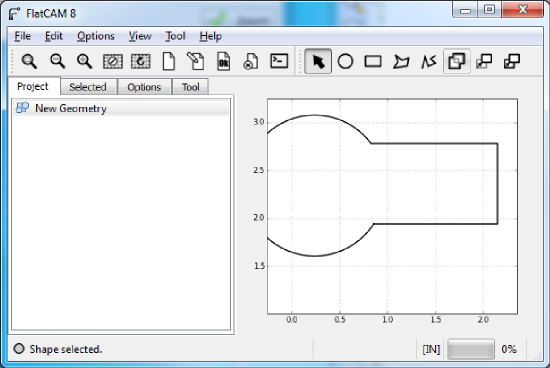The width and height of the screenshot is (550, 368).
Task: Select the circle drawing tool
Action: click(345, 61)
